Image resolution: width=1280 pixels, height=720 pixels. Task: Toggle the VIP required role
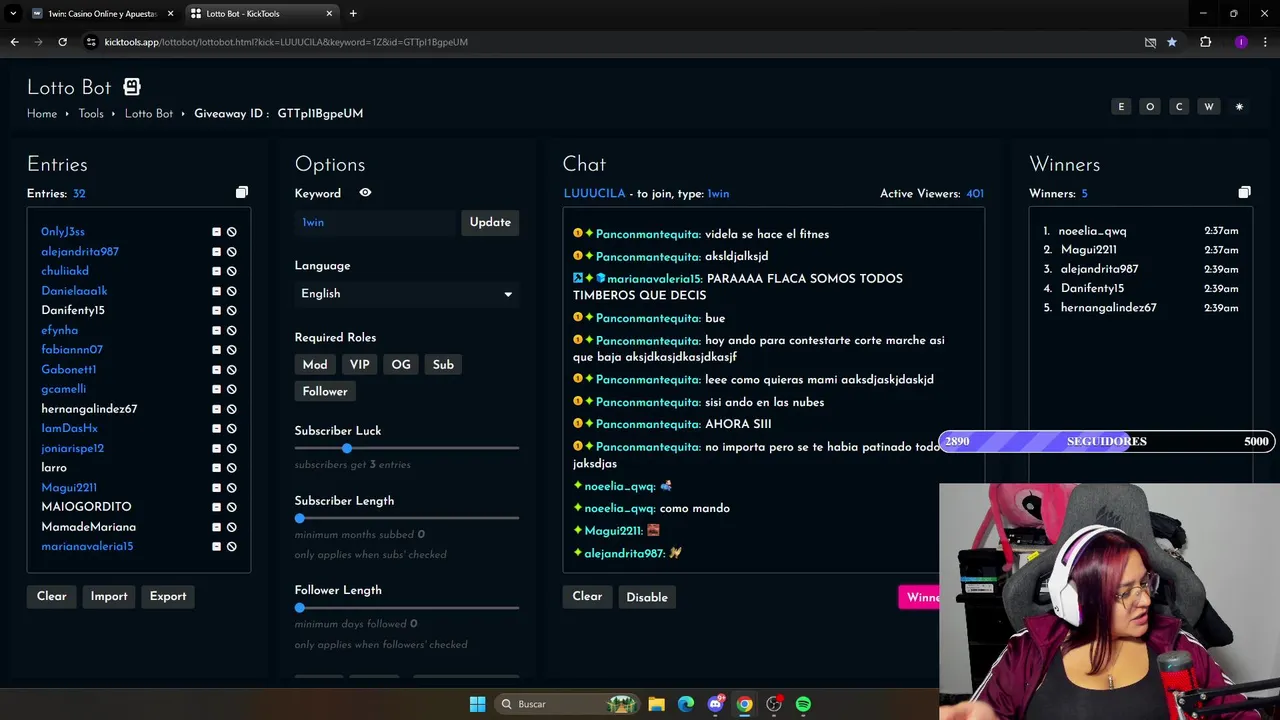[x=359, y=365]
